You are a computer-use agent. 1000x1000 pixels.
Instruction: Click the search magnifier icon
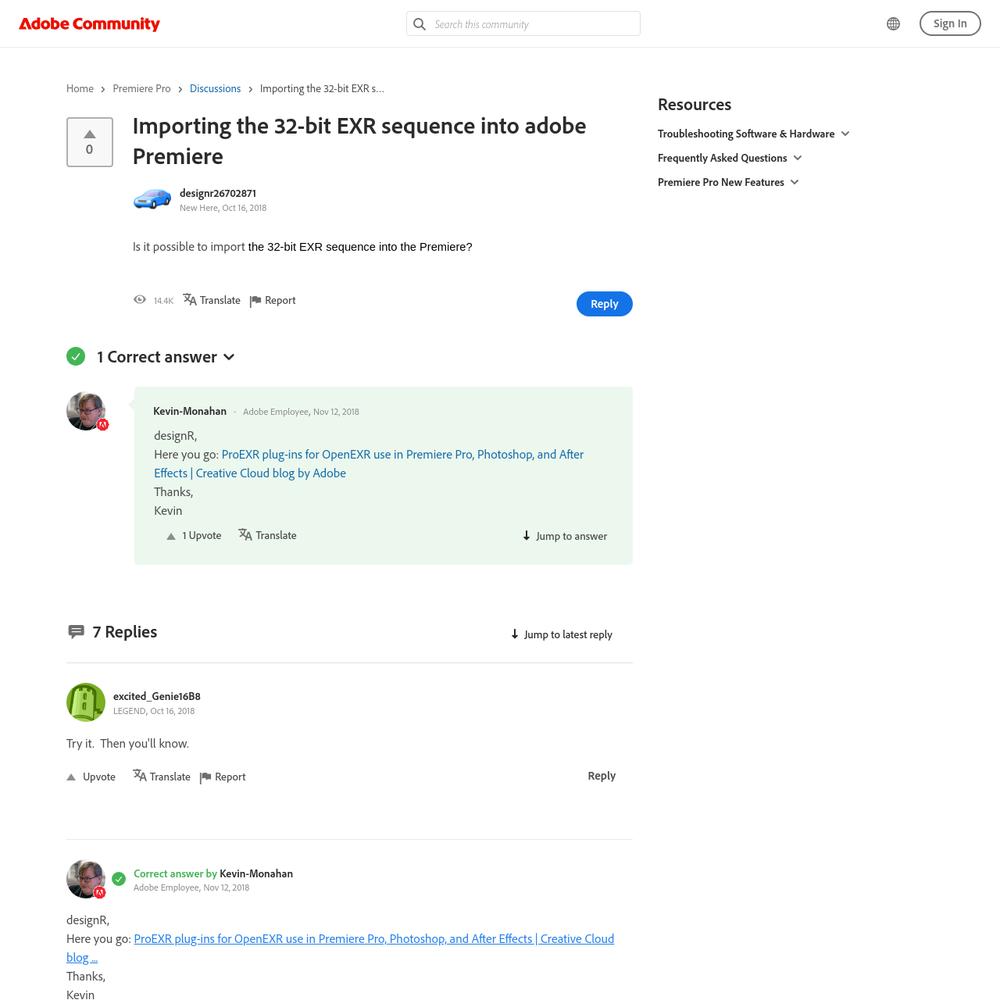[420, 24]
